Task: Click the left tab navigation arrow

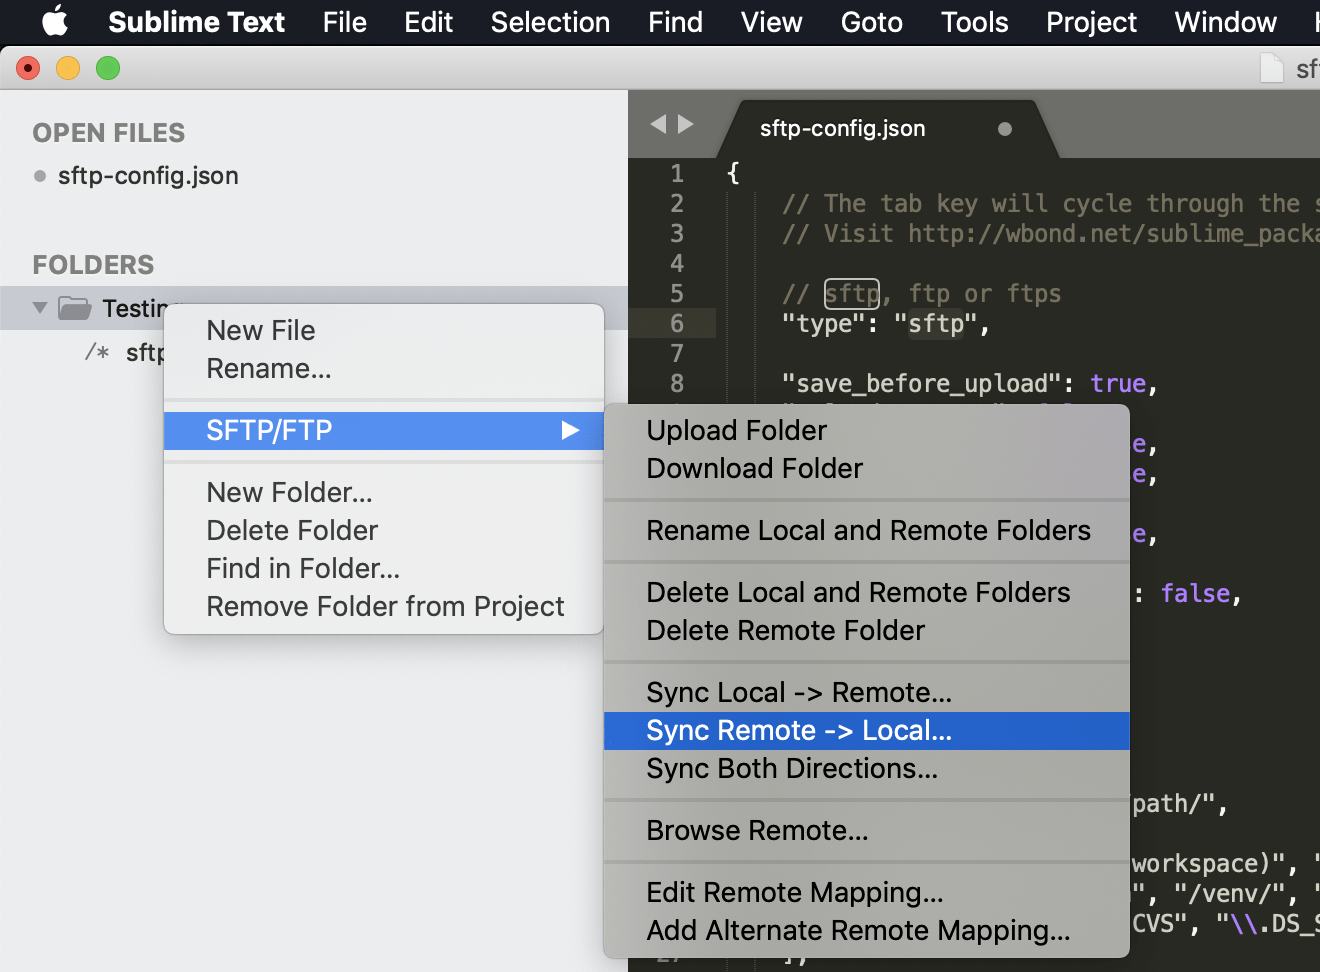Action: (658, 124)
